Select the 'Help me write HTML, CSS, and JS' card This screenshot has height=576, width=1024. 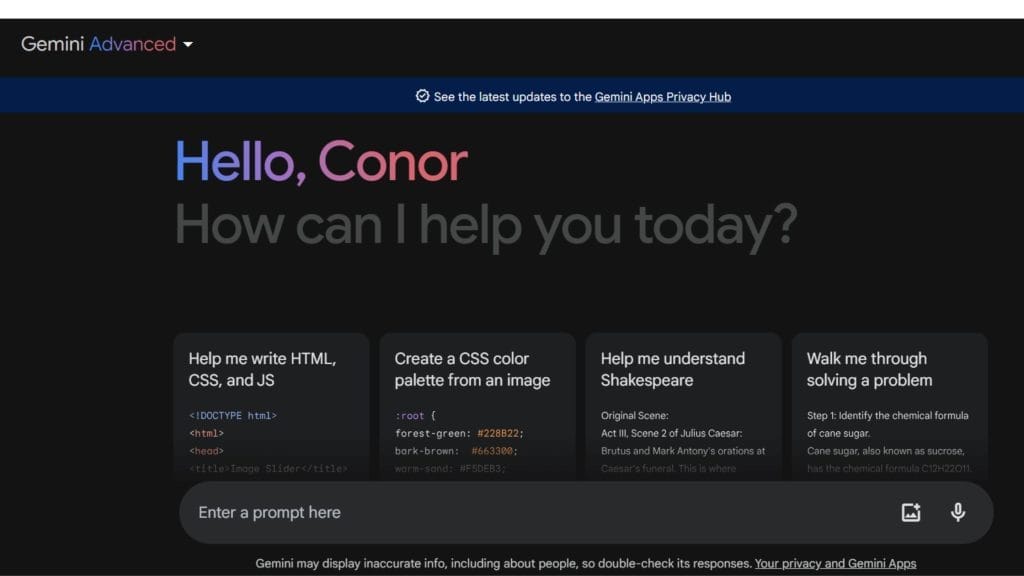[x=272, y=406]
